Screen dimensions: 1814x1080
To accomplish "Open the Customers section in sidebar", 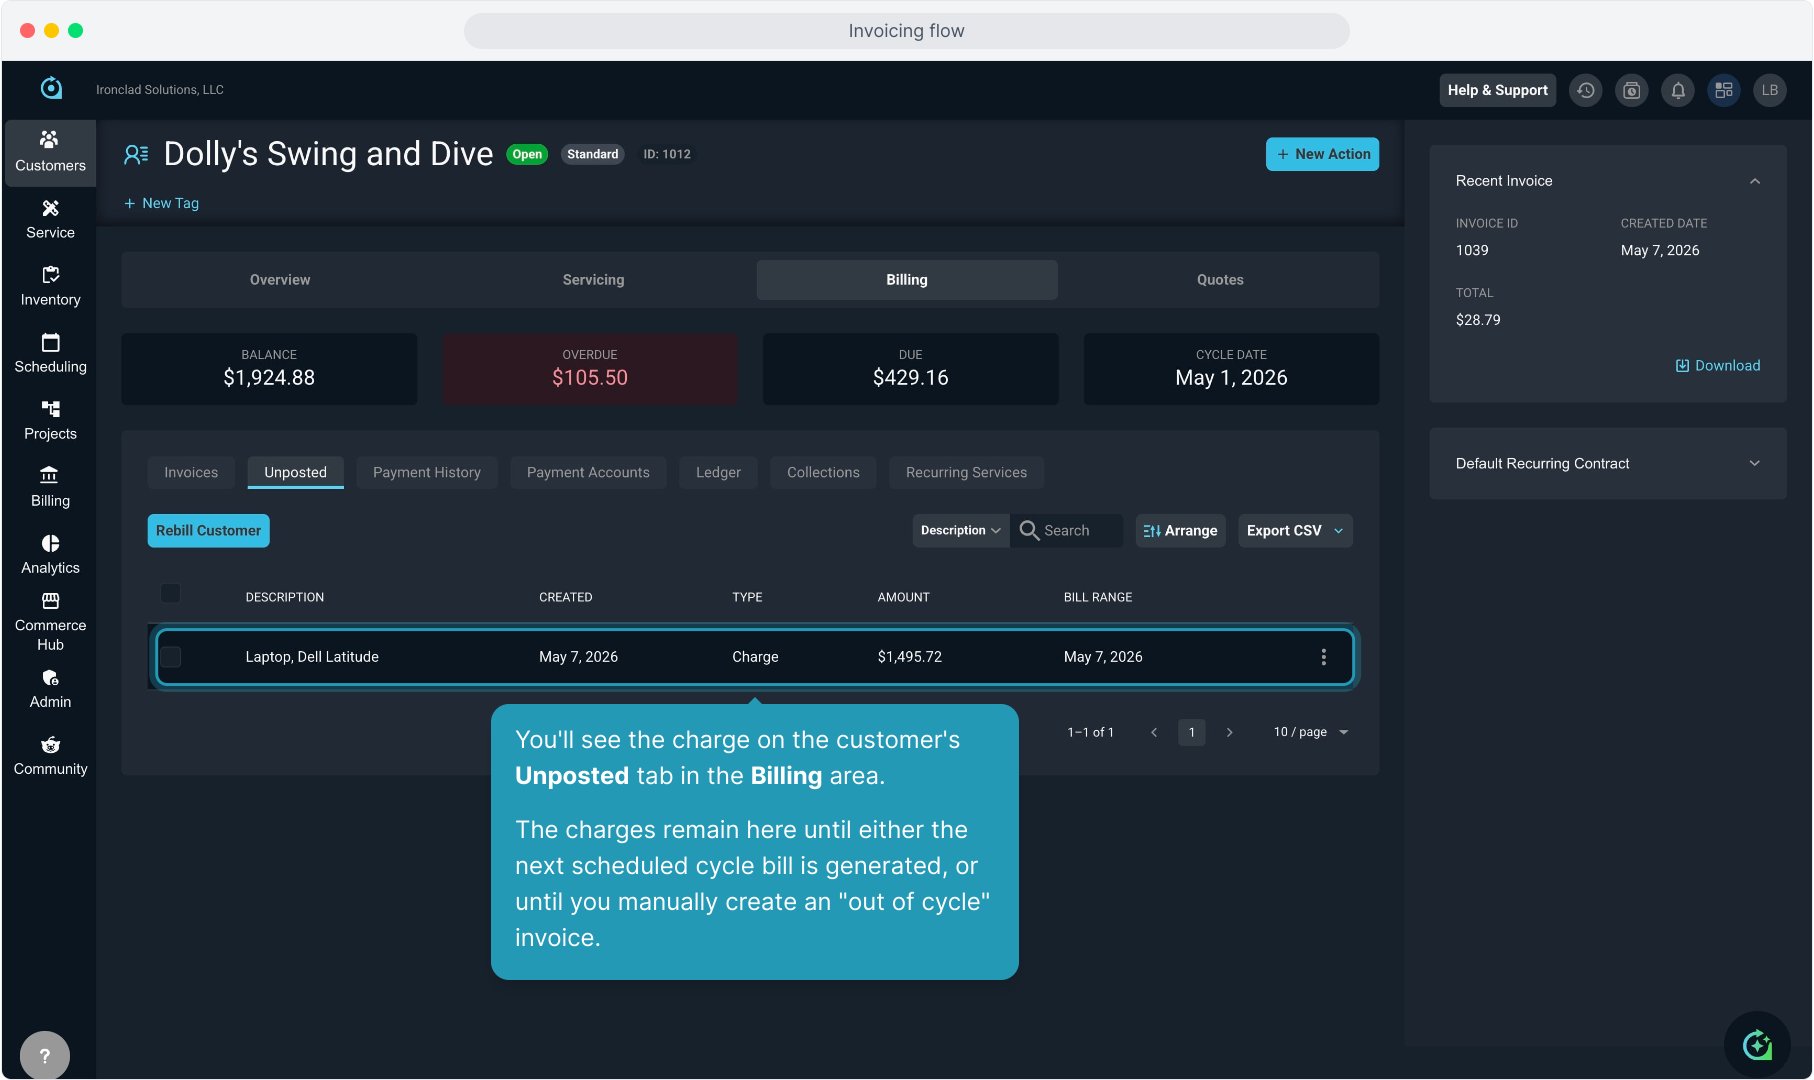I will point(50,152).
